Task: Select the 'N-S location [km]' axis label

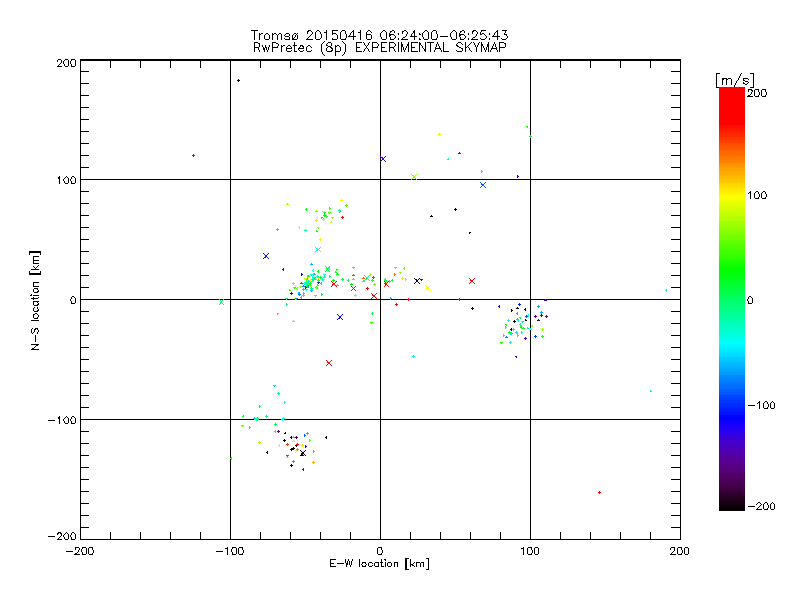Action: (x=35, y=301)
